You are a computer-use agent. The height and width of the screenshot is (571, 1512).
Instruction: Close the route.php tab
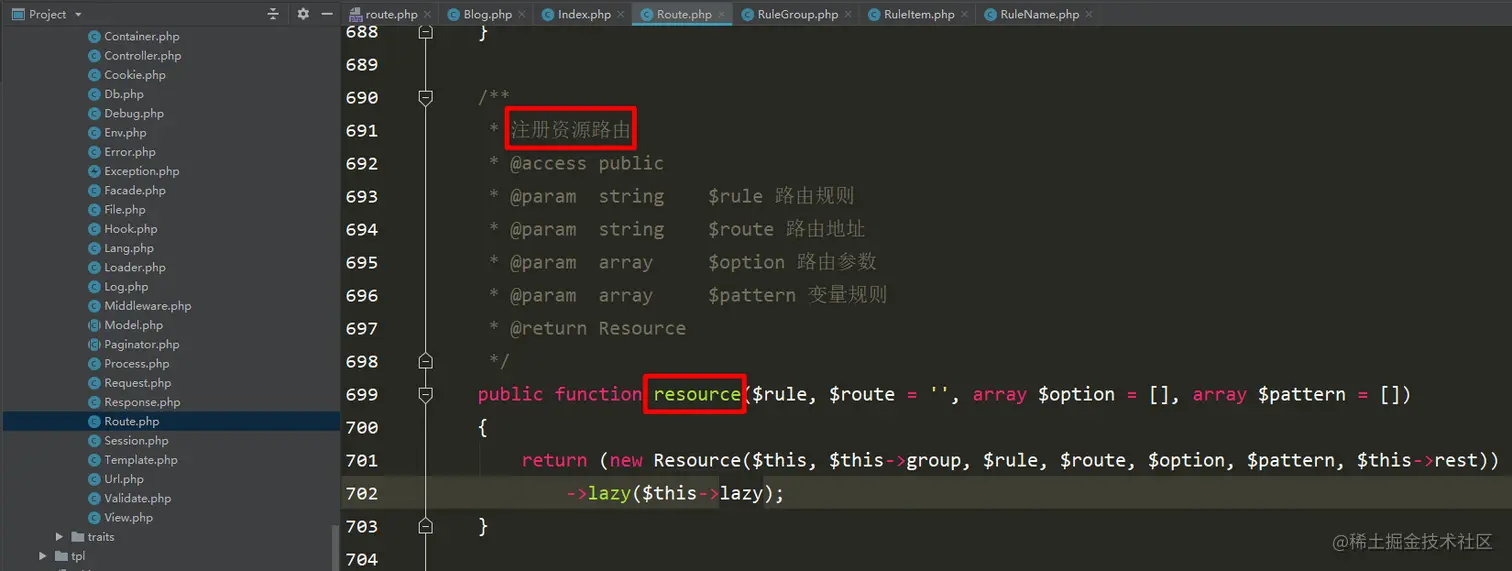427,15
